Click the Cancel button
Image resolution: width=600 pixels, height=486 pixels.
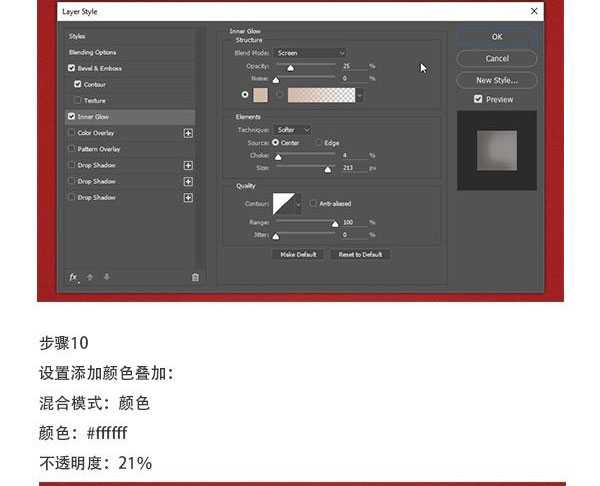(x=497, y=59)
